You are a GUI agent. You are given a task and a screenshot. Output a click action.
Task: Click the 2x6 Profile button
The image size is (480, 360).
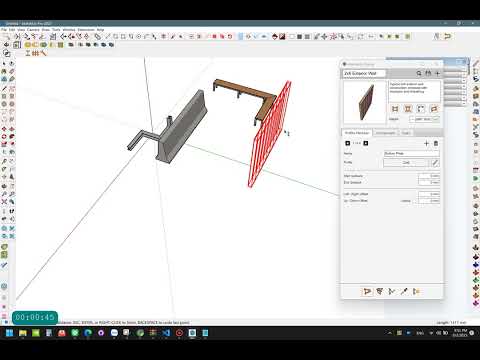coord(406,163)
